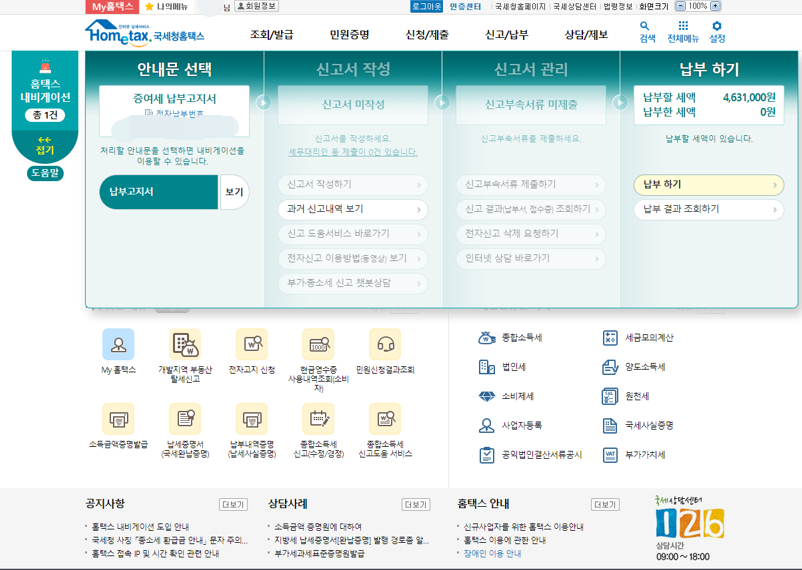The width and height of the screenshot is (802, 570).
Task: Open the 인증센터 link
Action: [465, 6]
